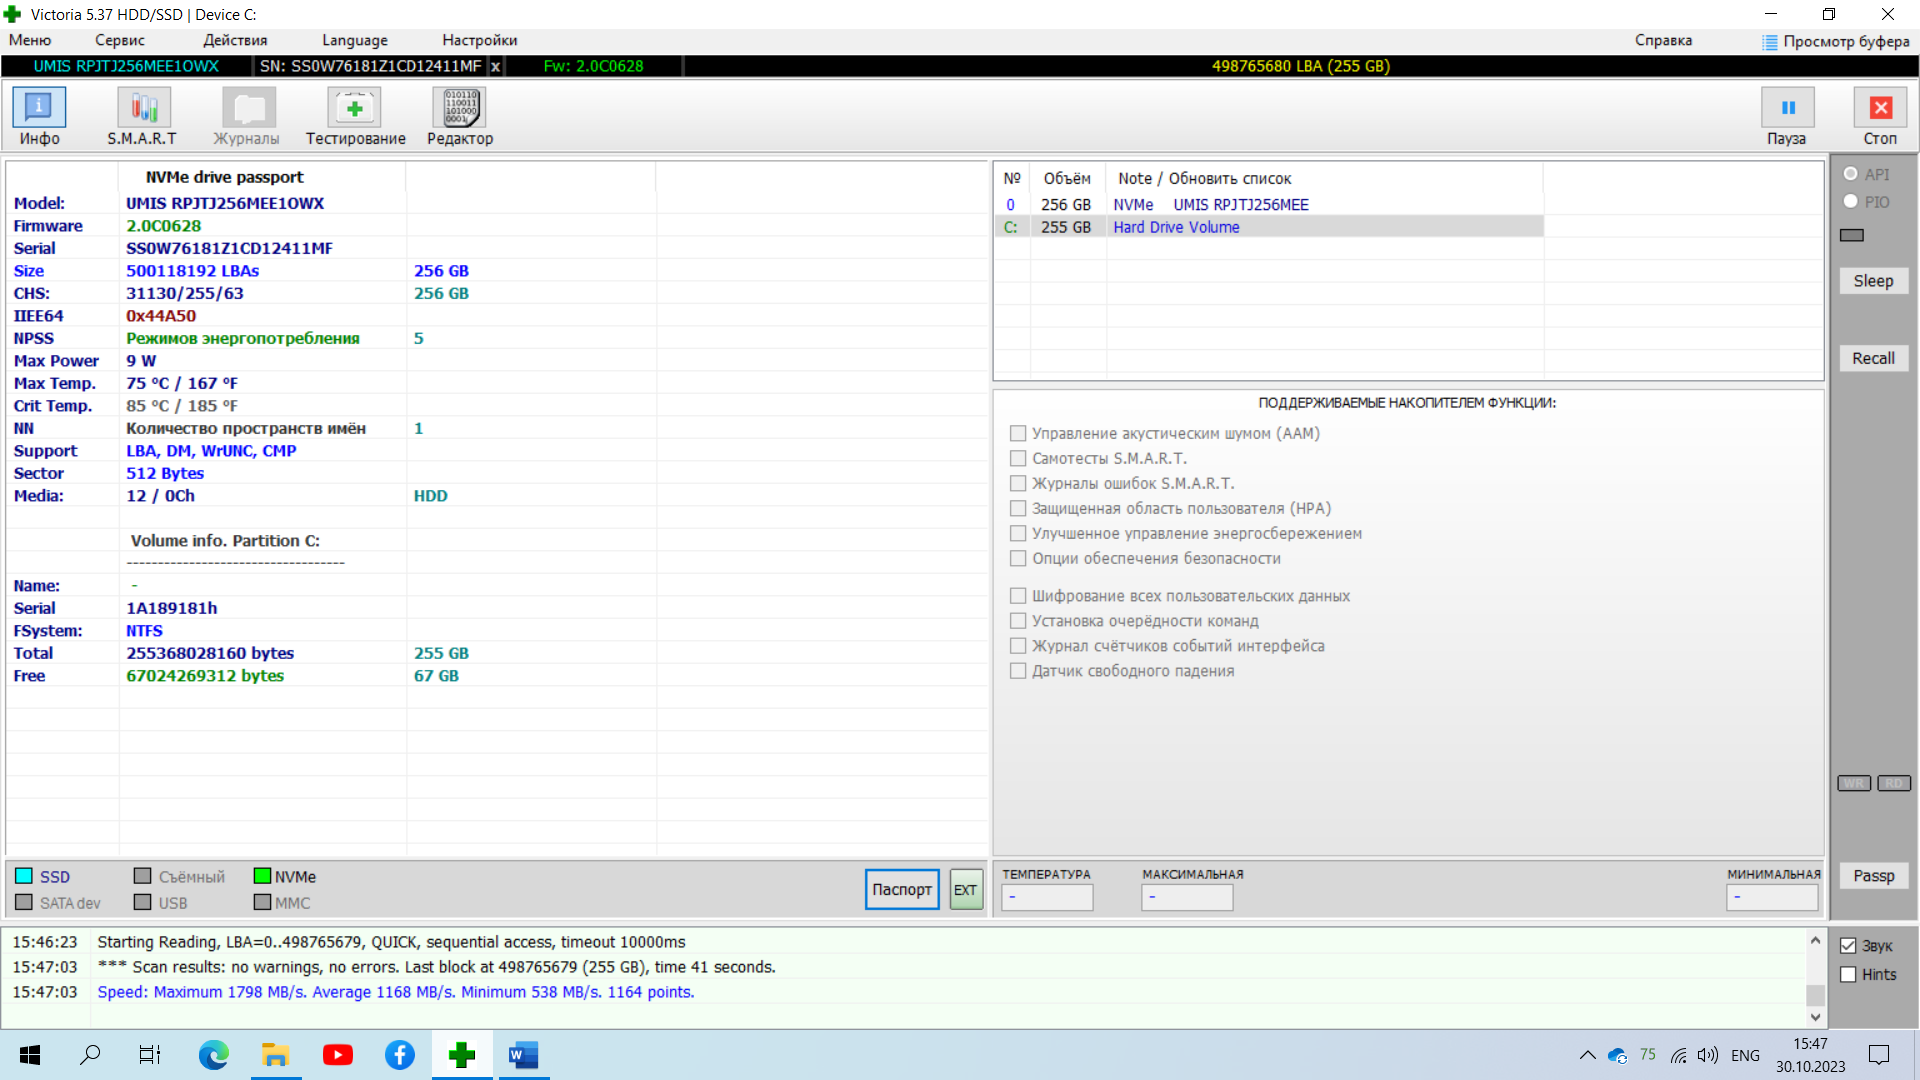Open the S.M.A.R.T attributes view
The image size is (1920, 1080).
142,116
